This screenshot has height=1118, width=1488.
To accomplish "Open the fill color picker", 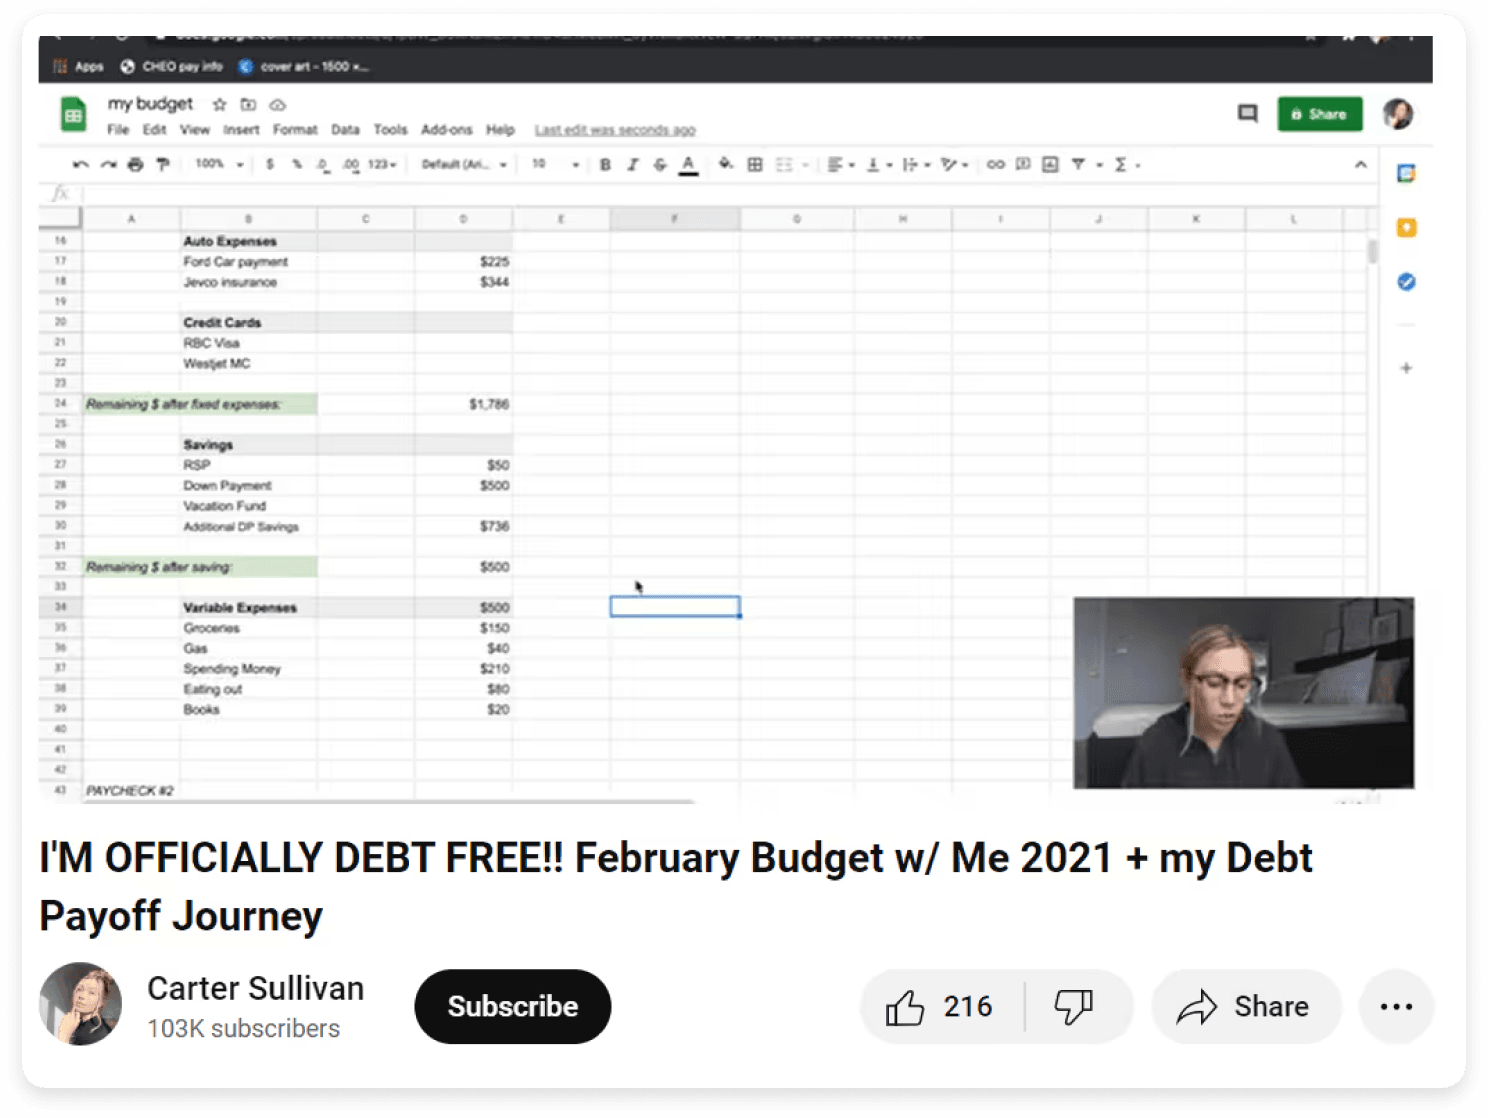I will [x=726, y=164].
